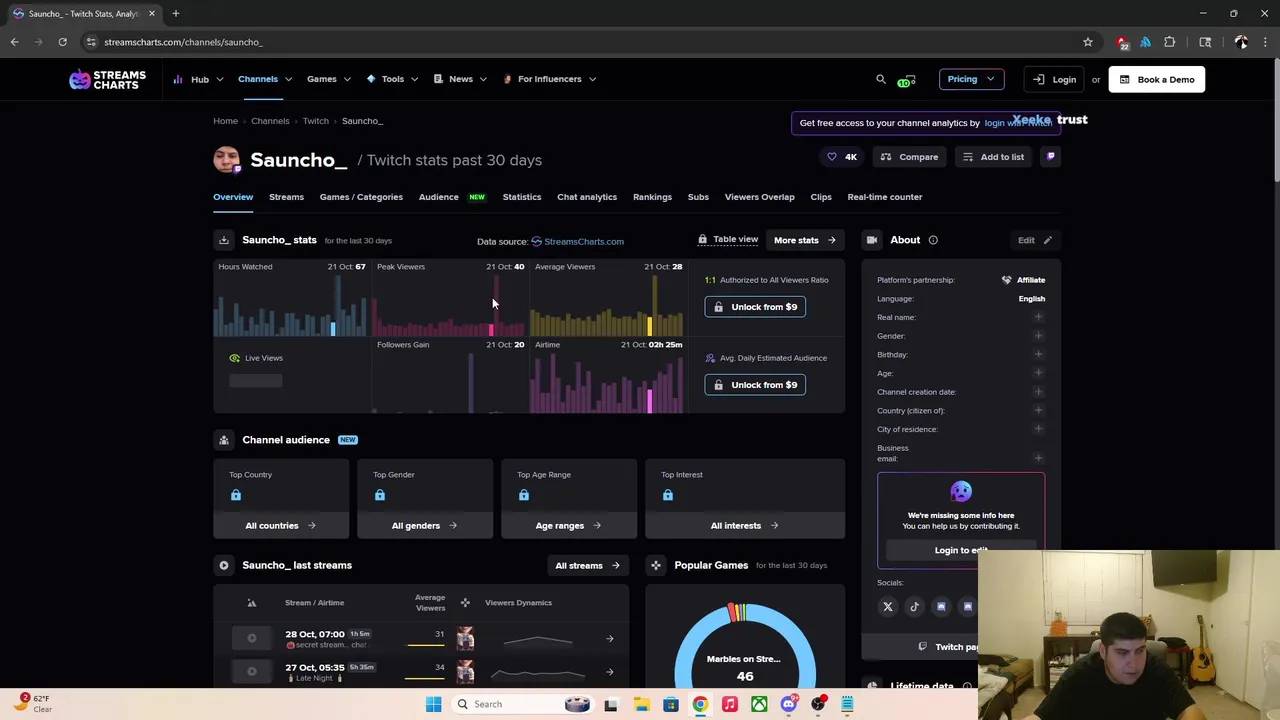Click the Windows taskbar Search box

[522, 704]
